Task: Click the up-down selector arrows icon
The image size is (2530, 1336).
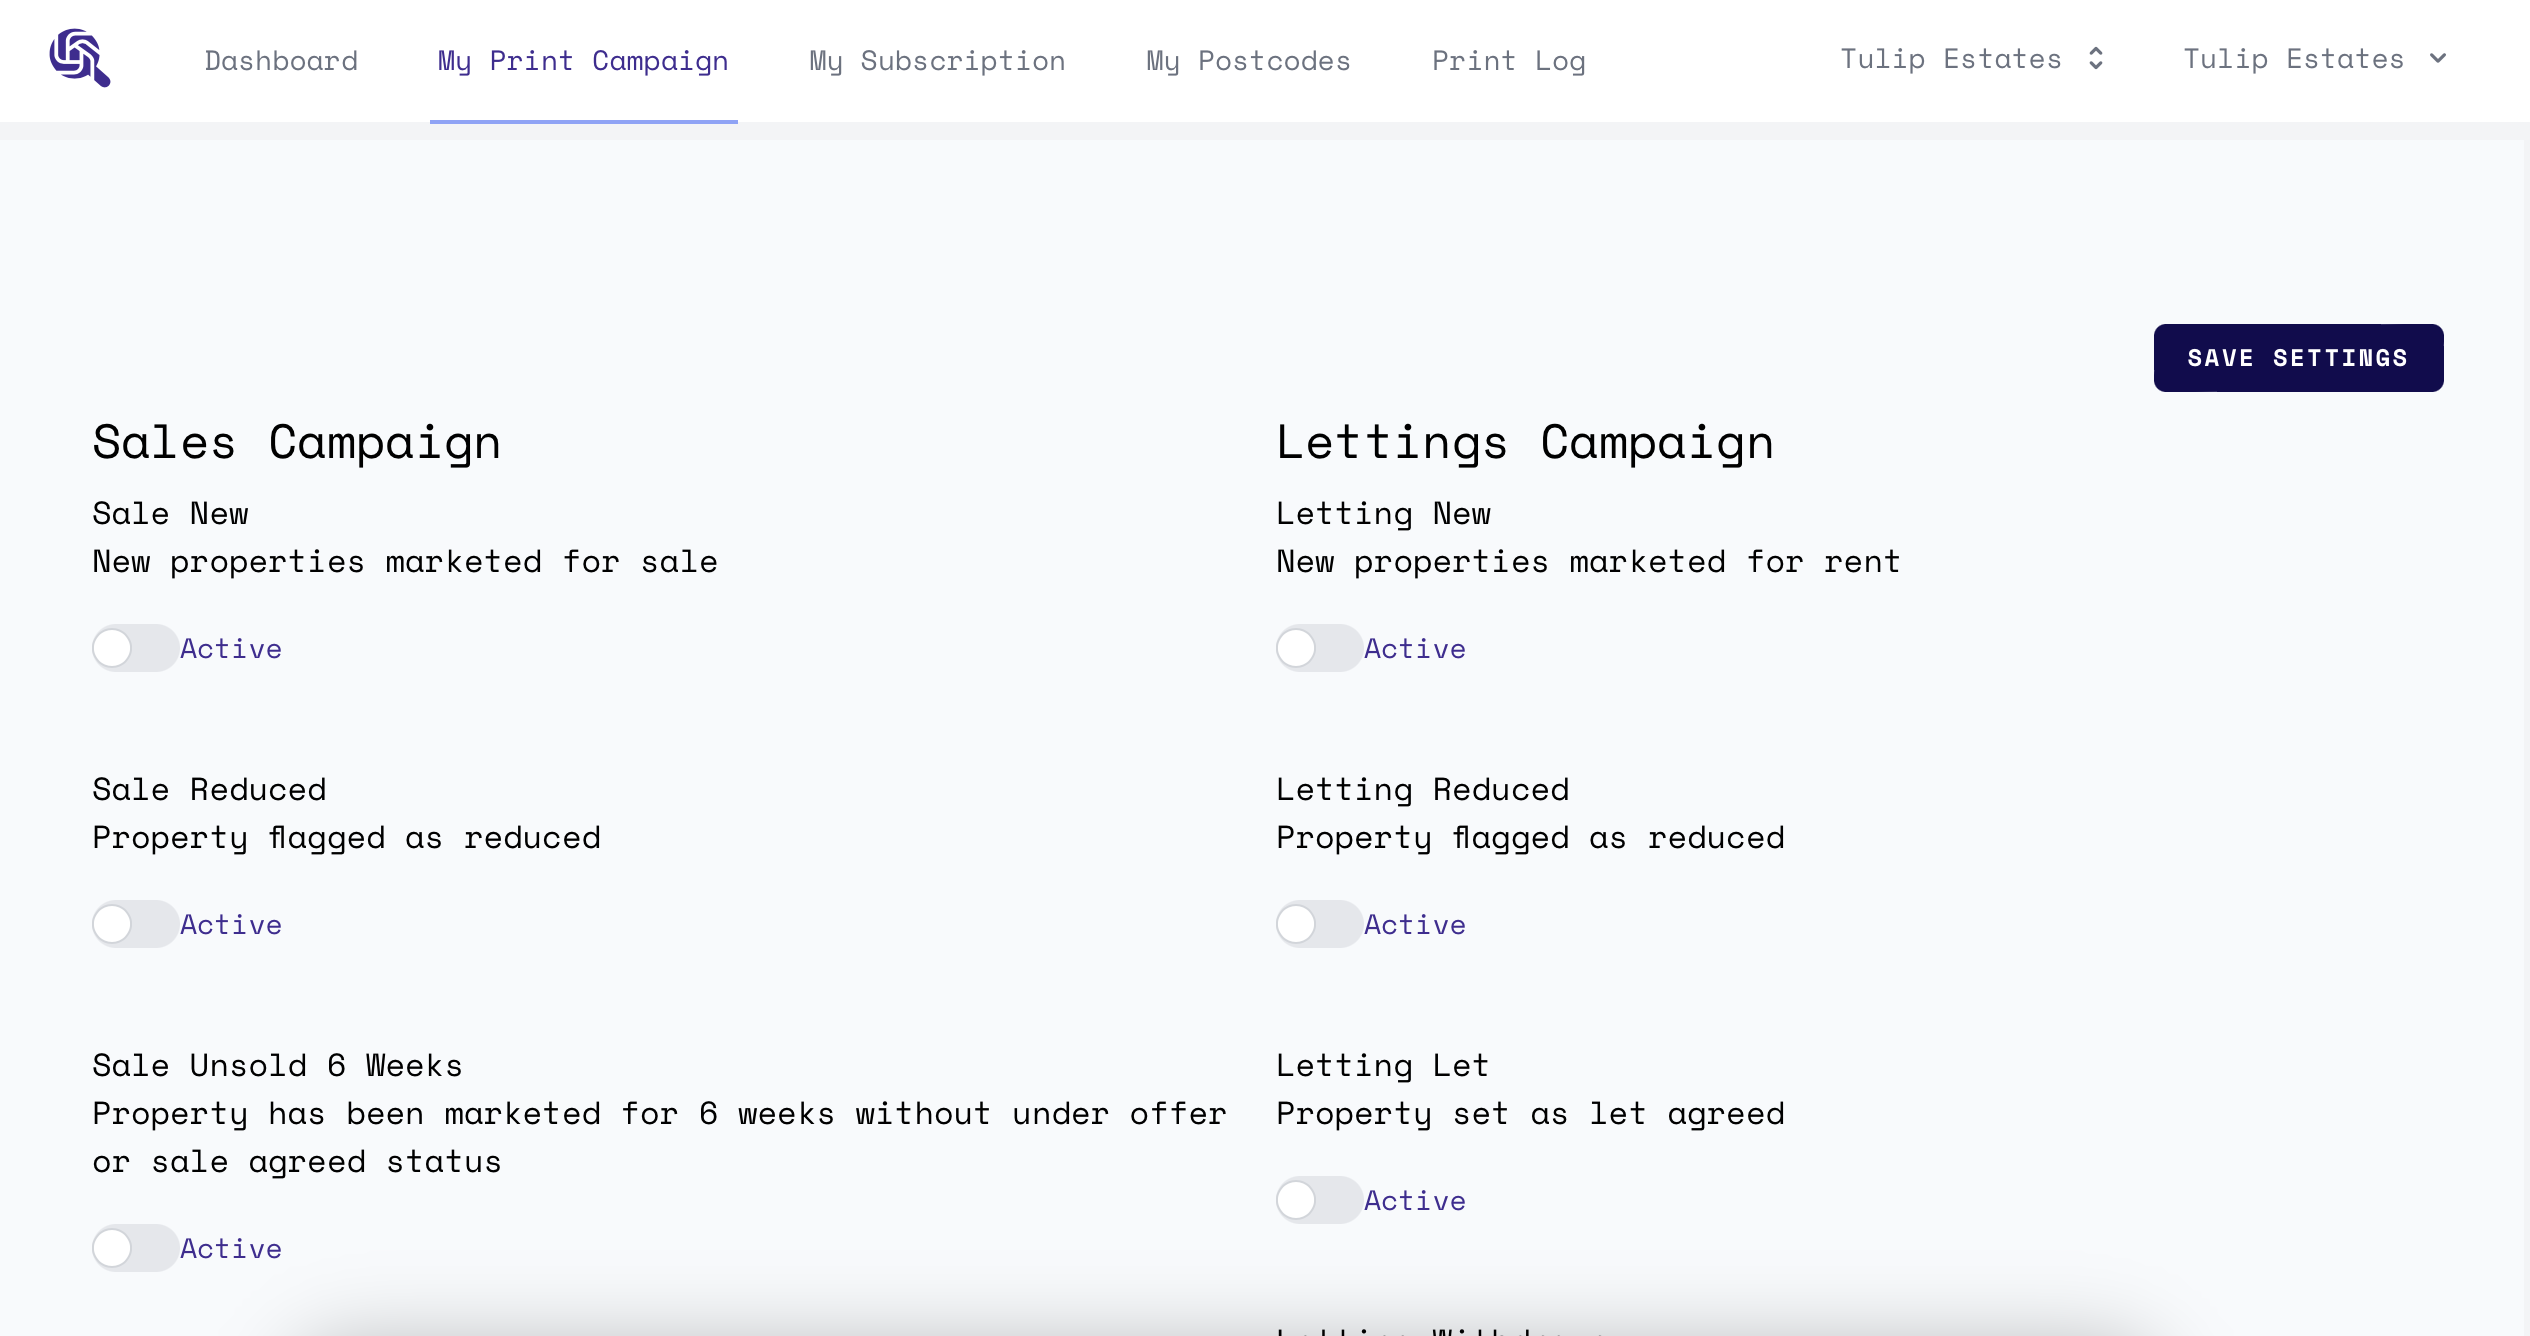Action: (2096, 59)
